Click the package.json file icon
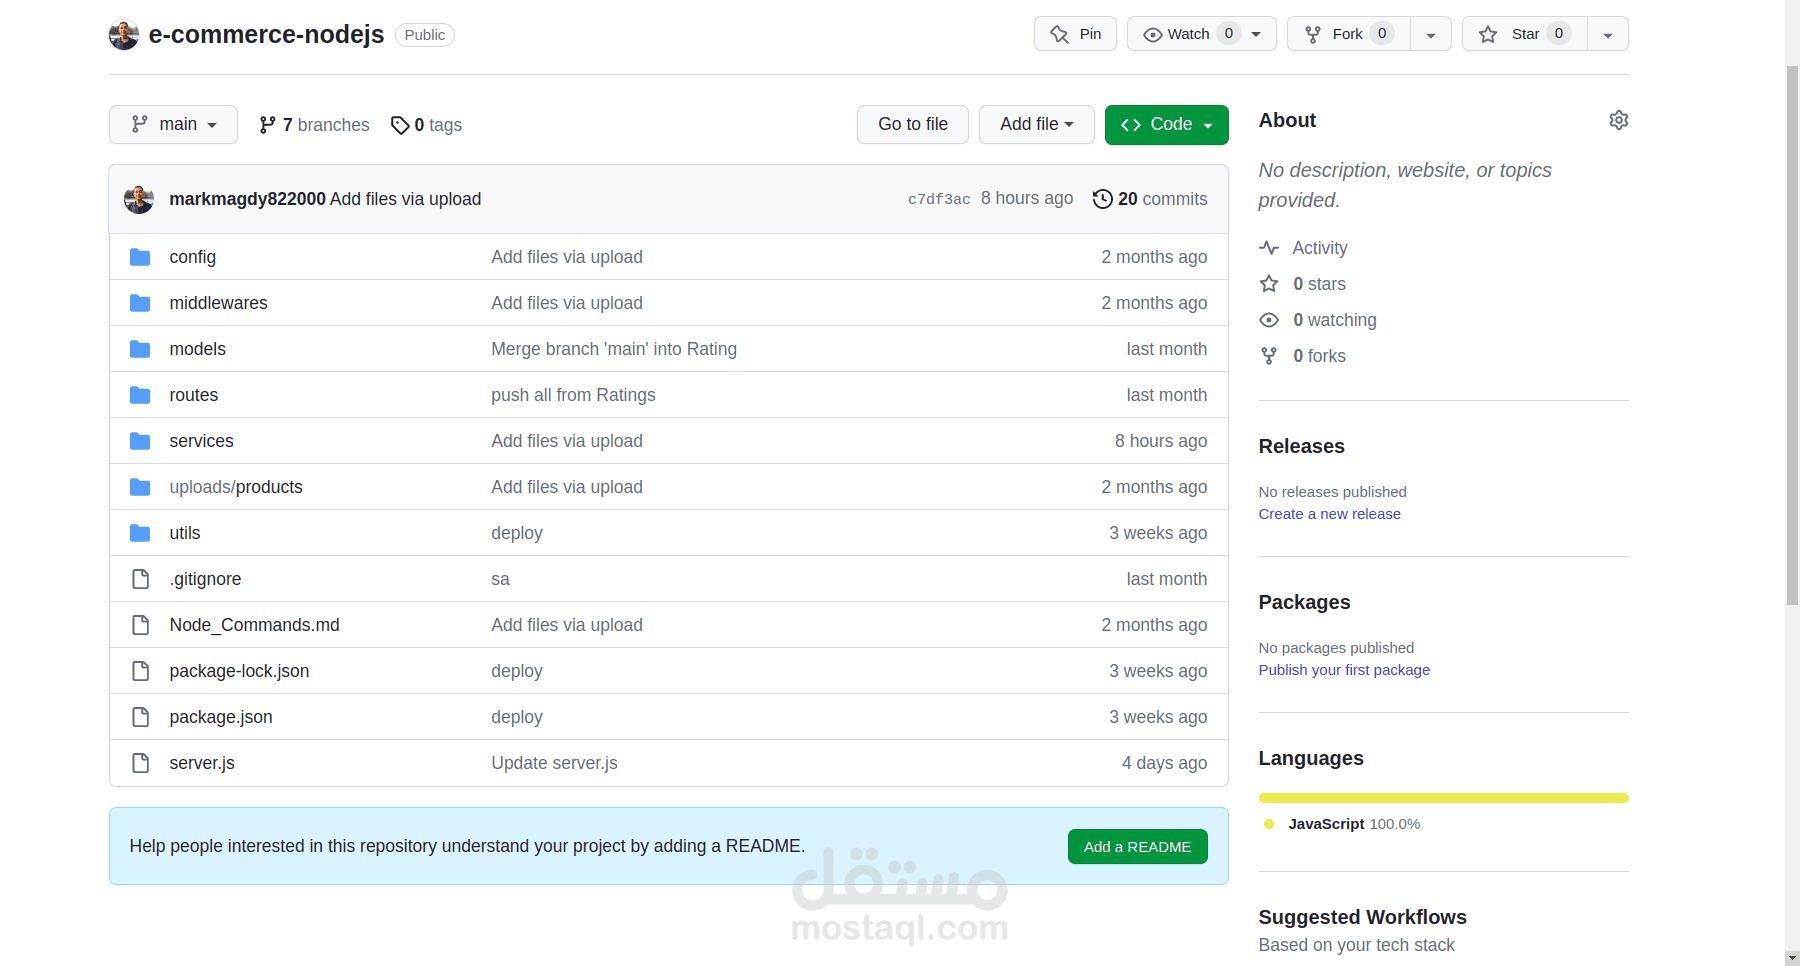Image resolution: width=1800 pixels, height=966 pixels. 141,717
